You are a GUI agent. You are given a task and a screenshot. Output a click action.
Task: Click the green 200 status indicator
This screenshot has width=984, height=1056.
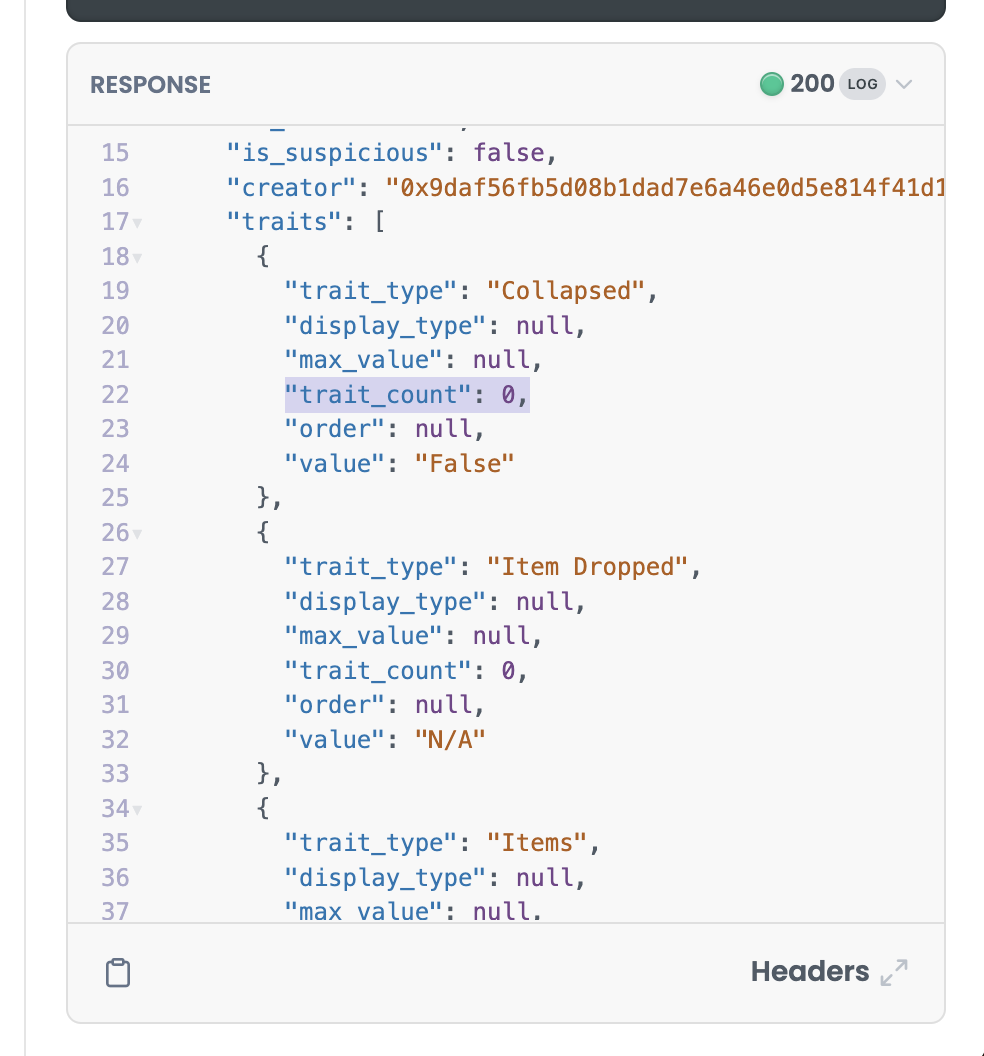tap(771, 84)
